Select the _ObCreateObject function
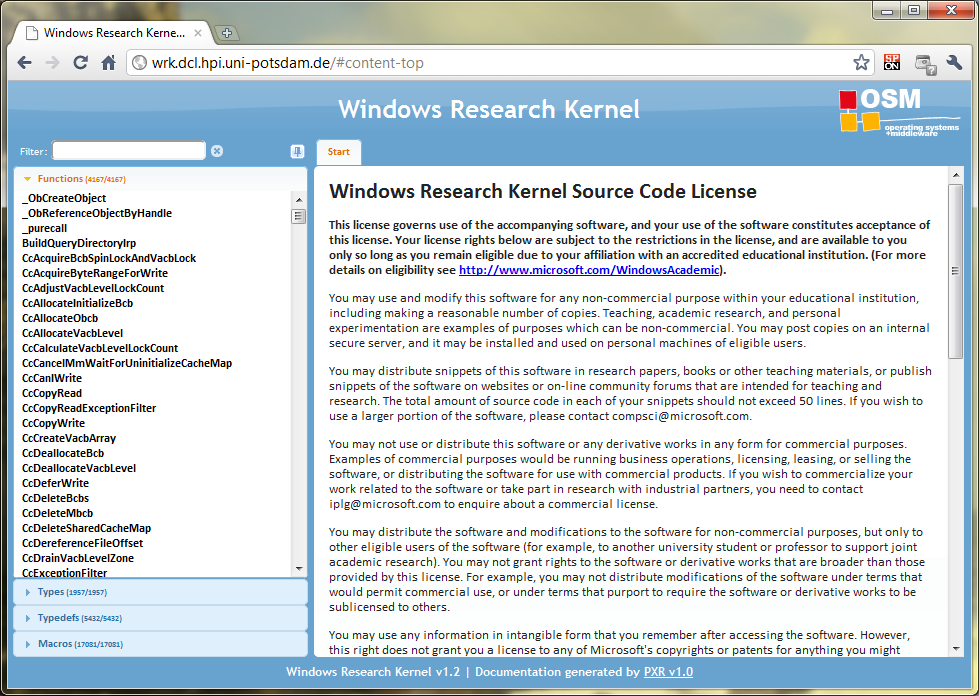The image size is (979, 696). click(x=64, y=198)
